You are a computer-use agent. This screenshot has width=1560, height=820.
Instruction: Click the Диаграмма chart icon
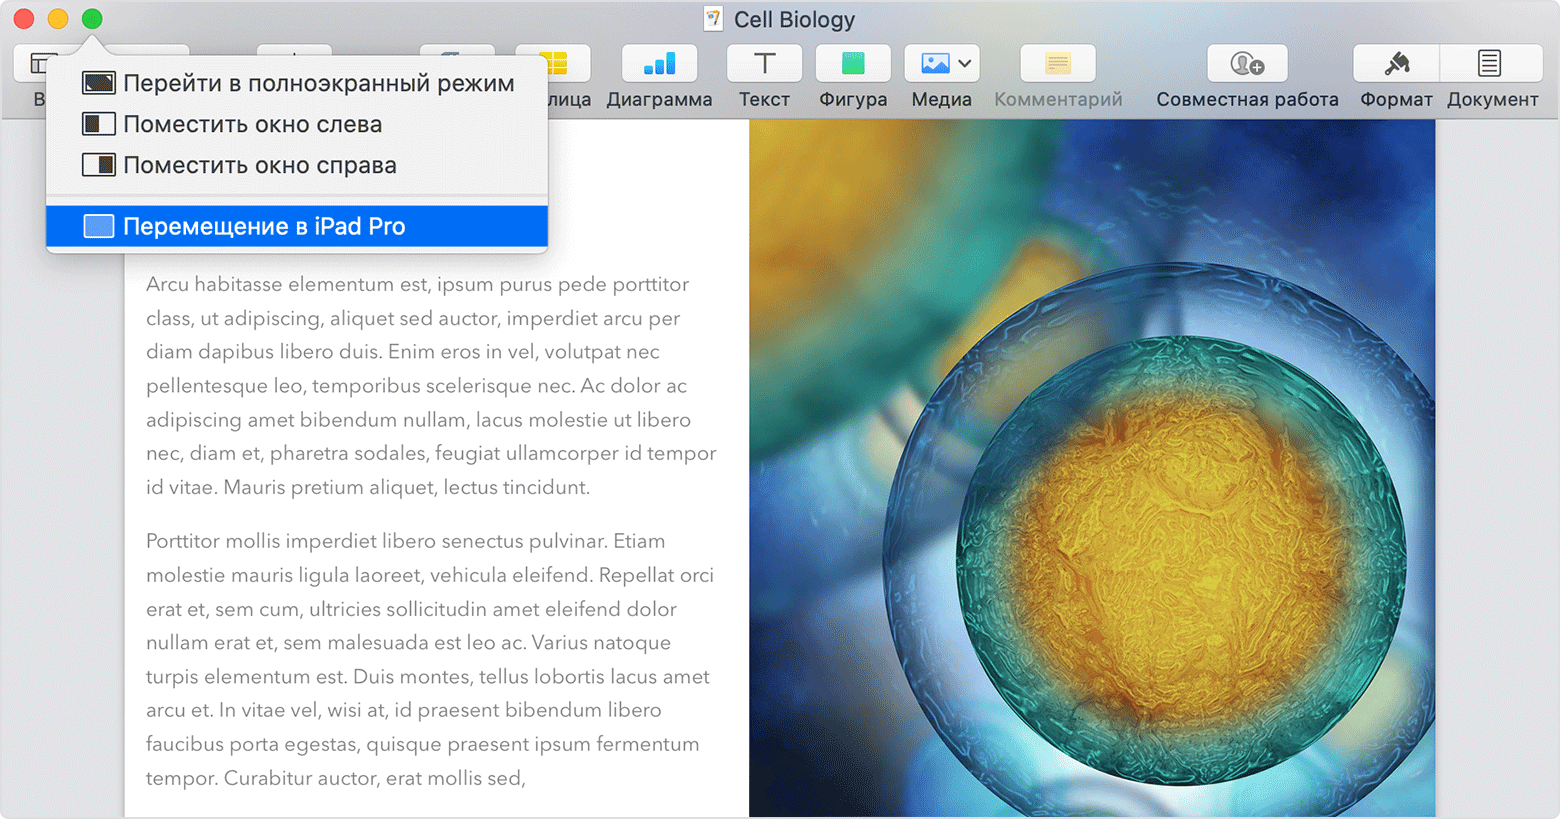[x=659, y=64]
